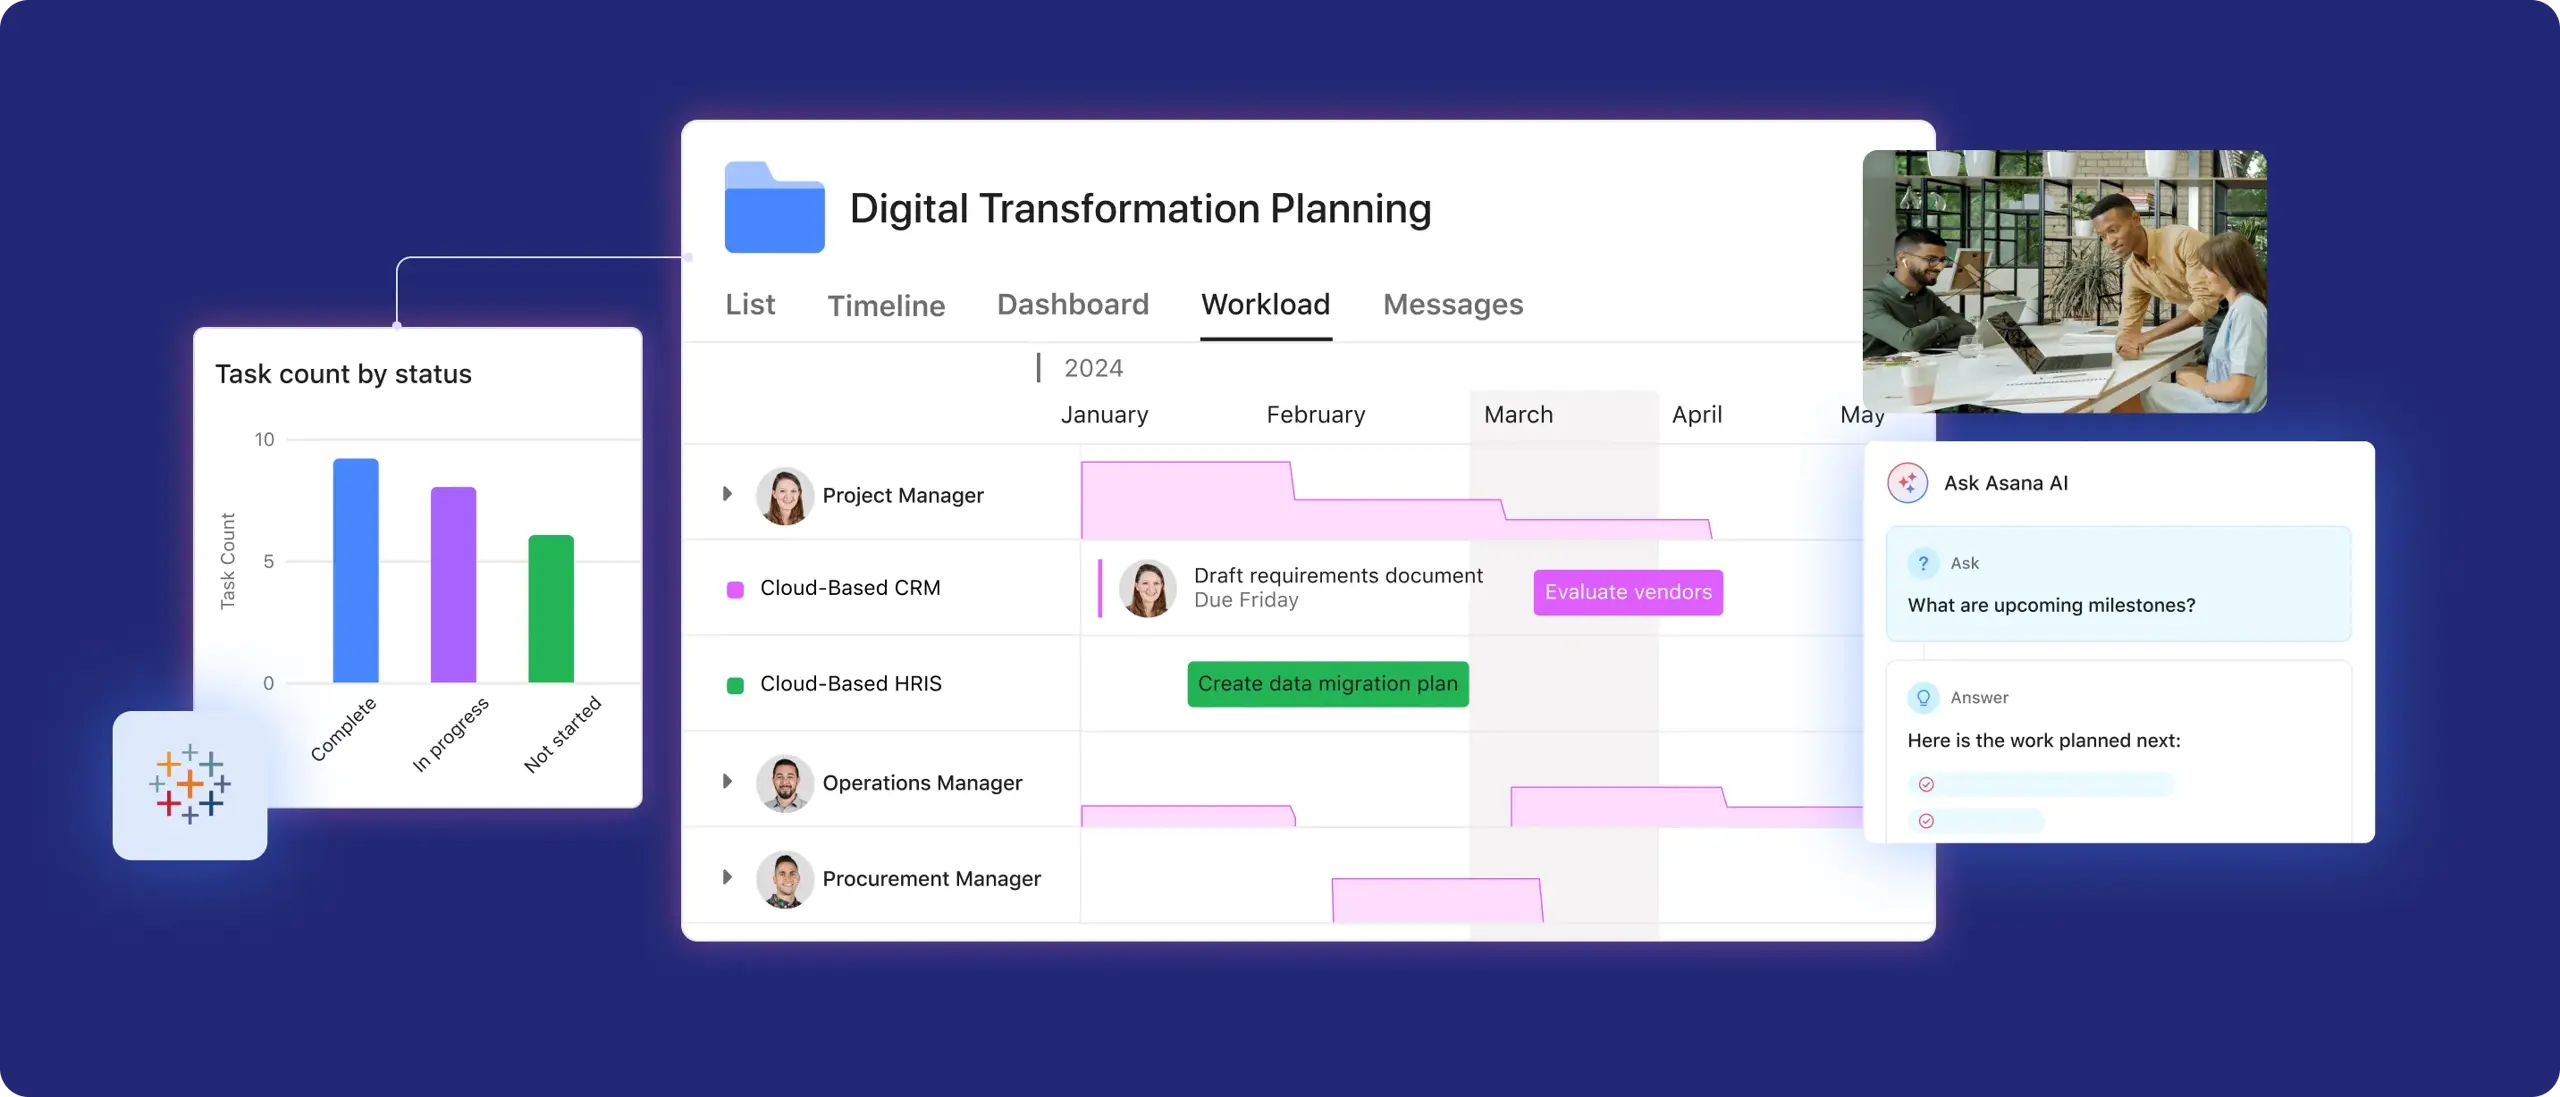
Task: Click the List view icon
Action: coord(751,302)
